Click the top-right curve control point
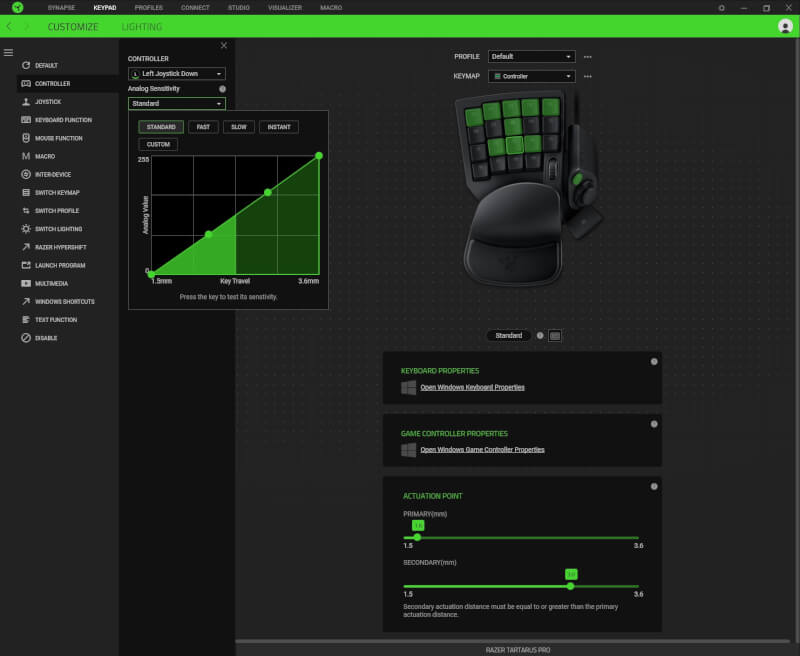 (x=319, y=156)
